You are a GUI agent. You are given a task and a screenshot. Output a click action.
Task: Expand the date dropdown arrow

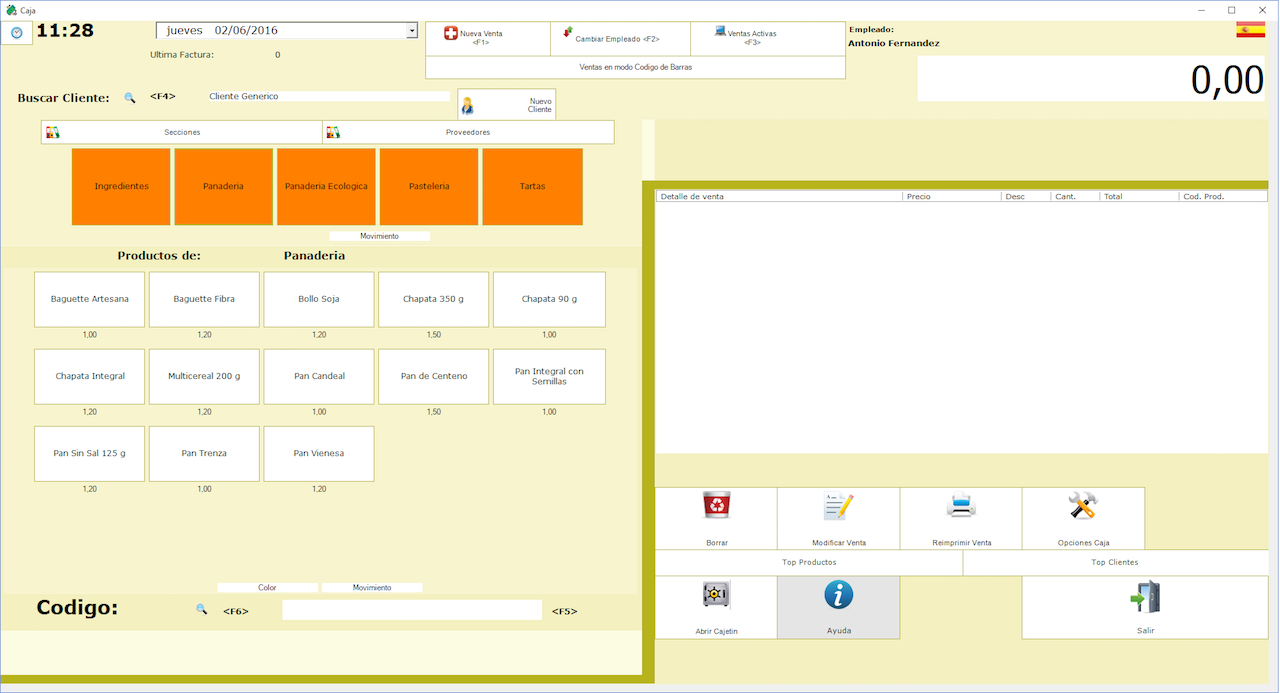point(411,31)
